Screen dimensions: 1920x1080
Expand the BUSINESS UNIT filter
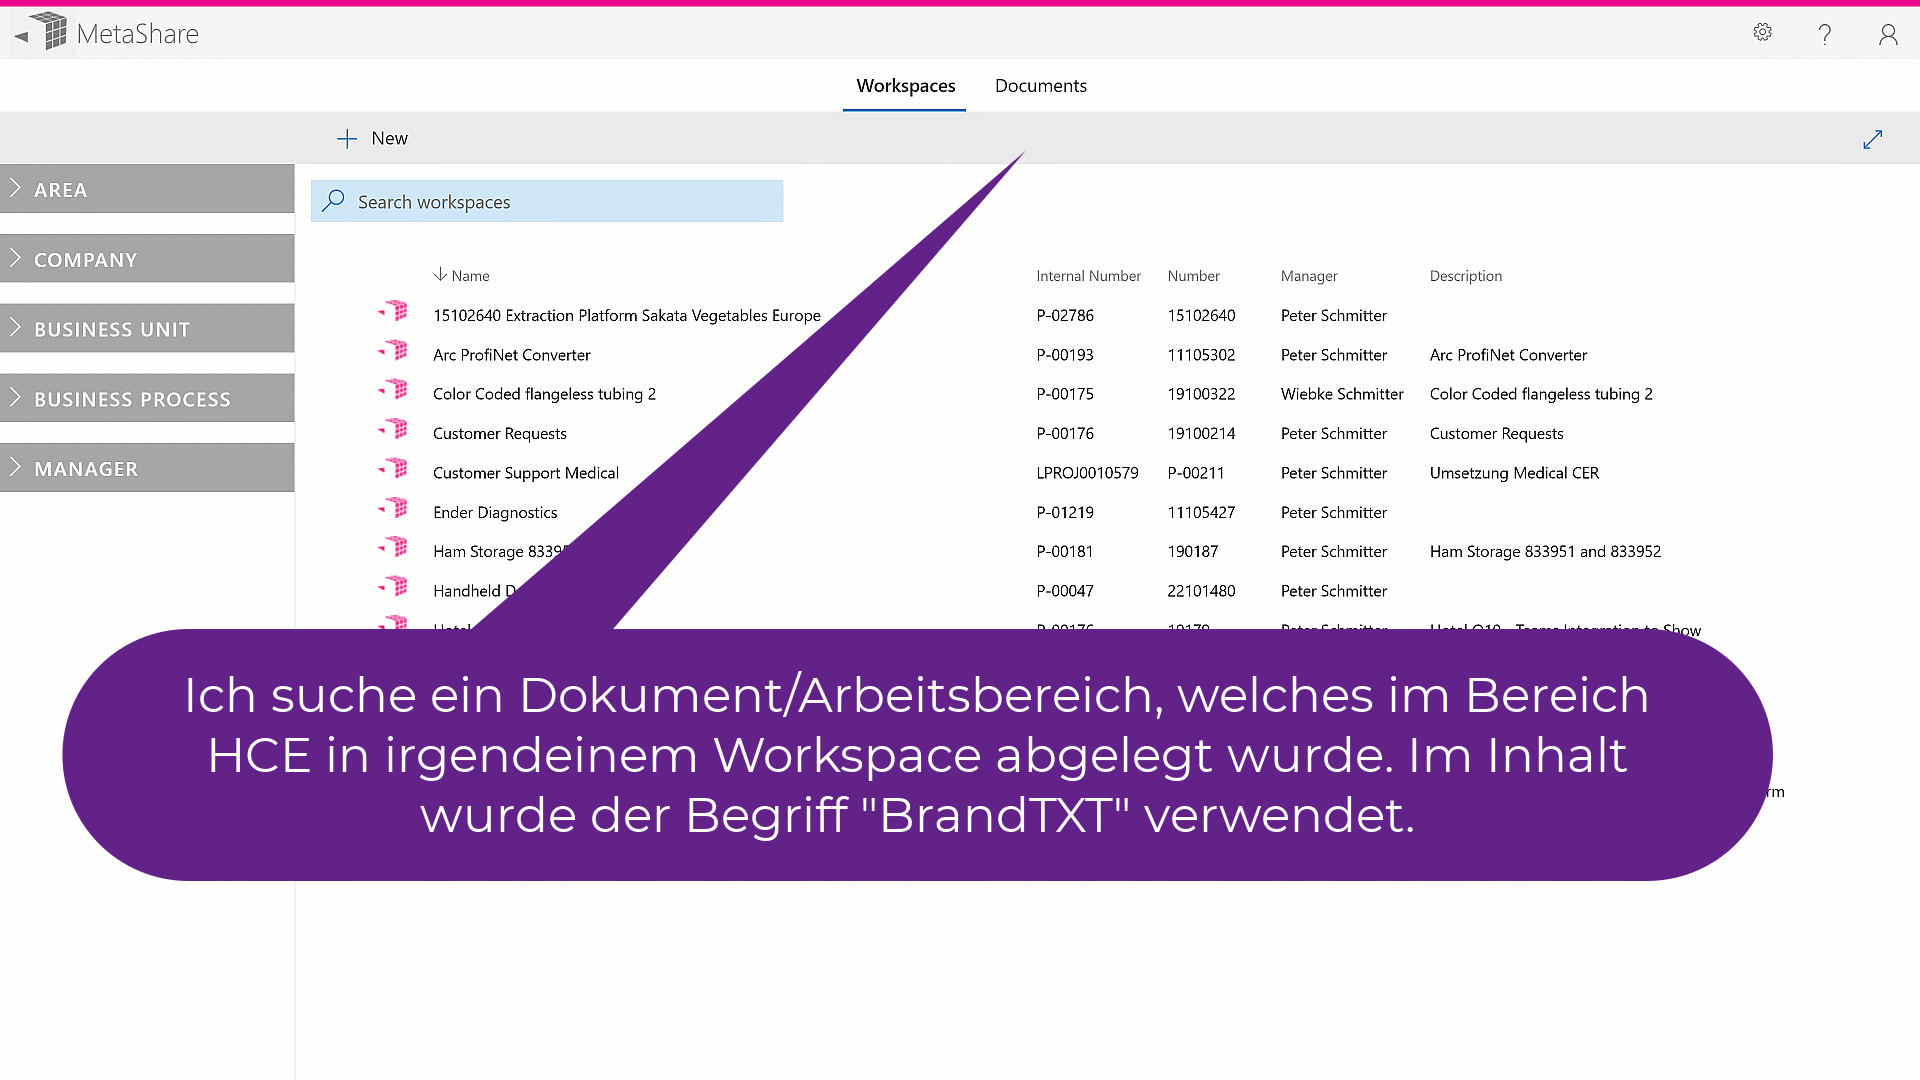147,329
